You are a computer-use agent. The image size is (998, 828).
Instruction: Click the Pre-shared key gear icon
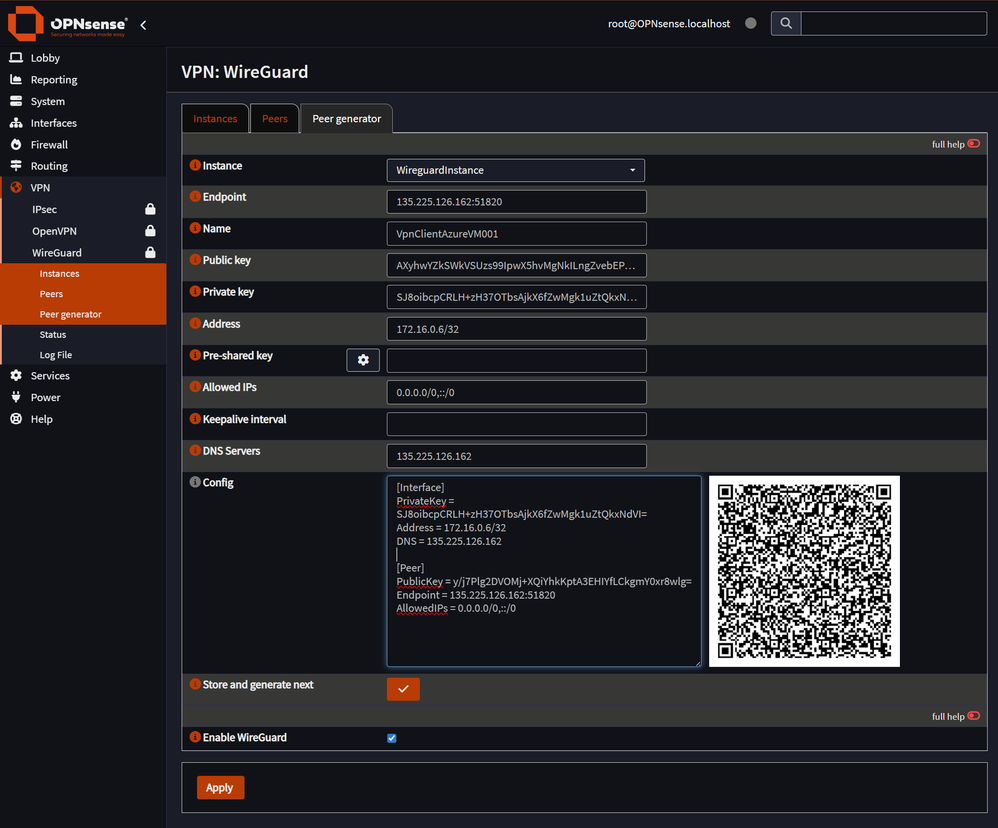pos(363,360)
